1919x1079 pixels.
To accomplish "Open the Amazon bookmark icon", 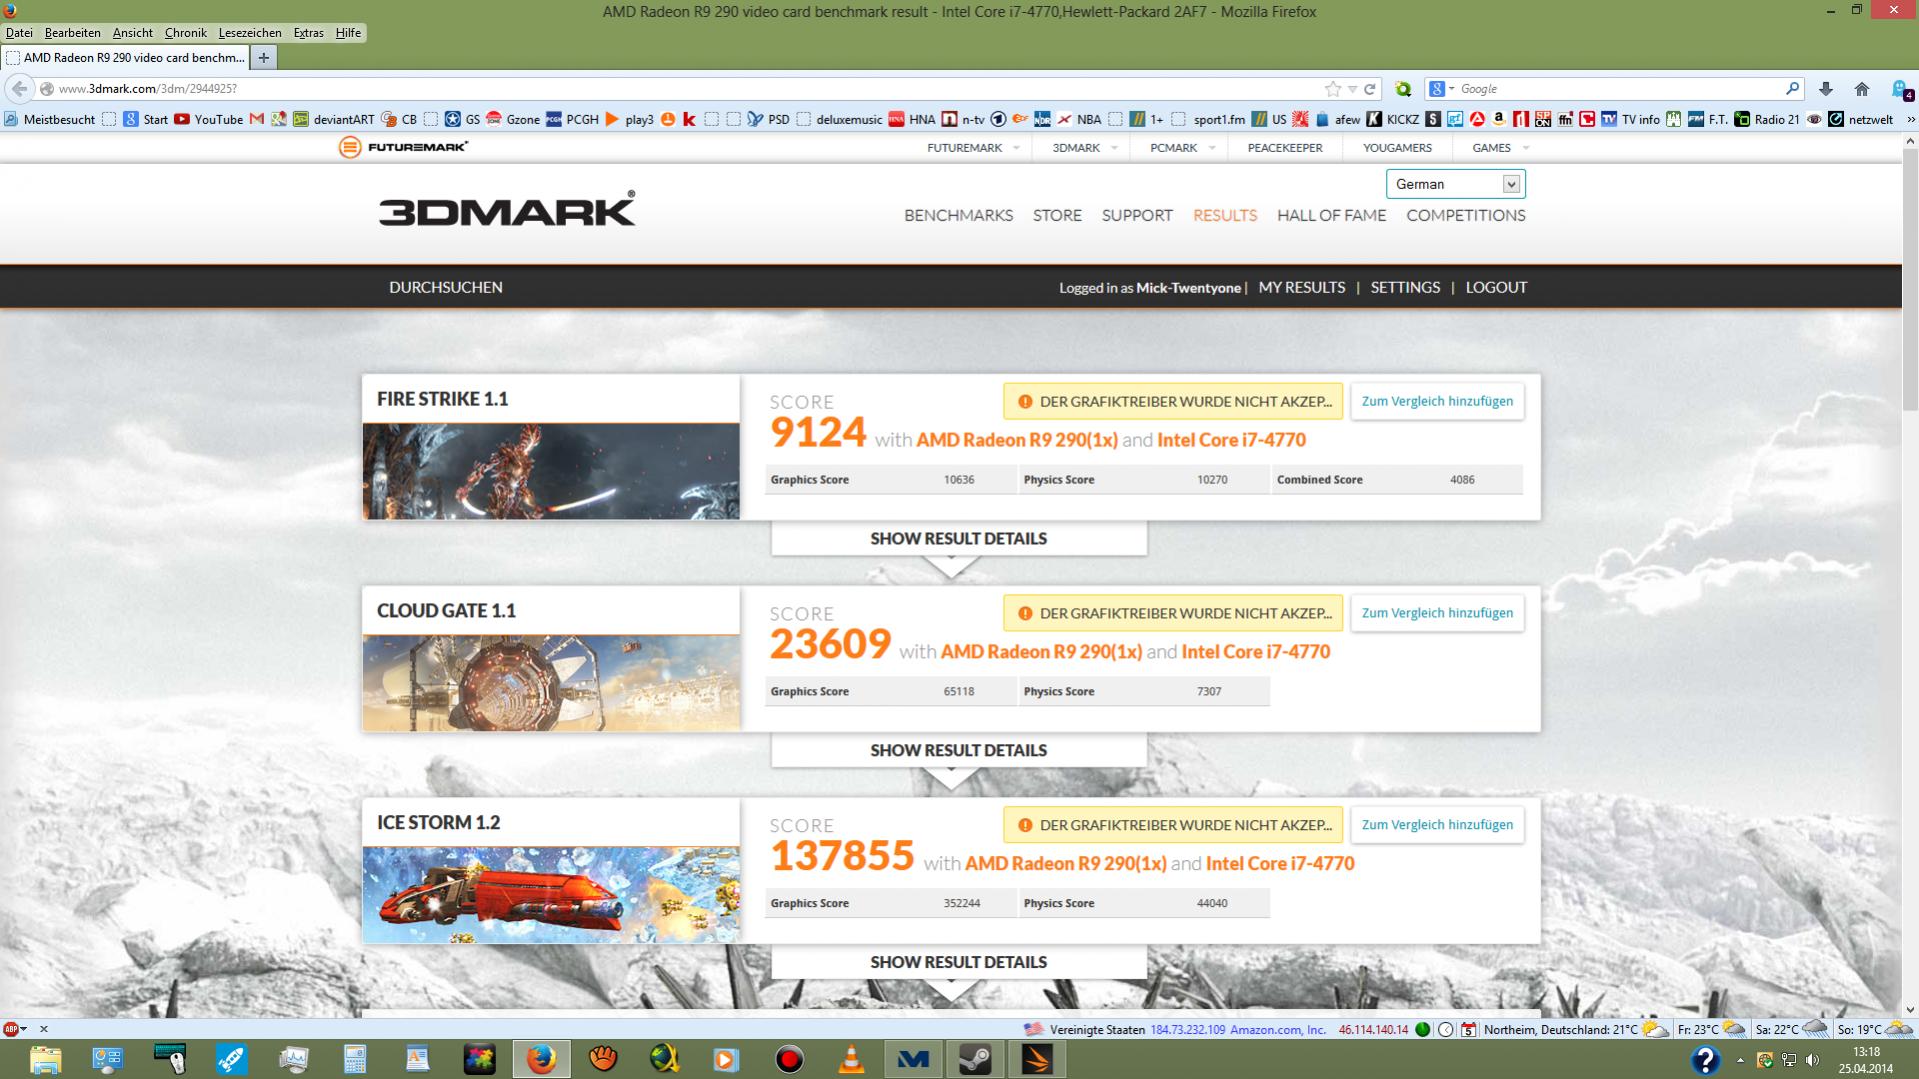I will (1499, 119).
